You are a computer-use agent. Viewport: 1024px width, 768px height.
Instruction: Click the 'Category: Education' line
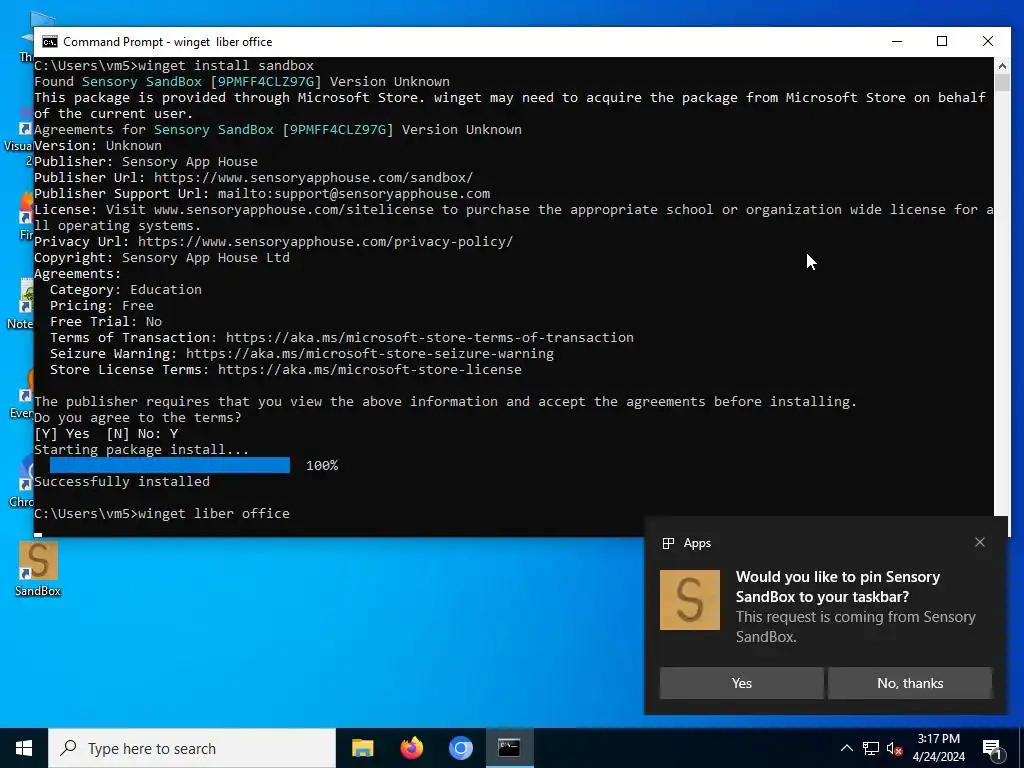tap(125, 289)
